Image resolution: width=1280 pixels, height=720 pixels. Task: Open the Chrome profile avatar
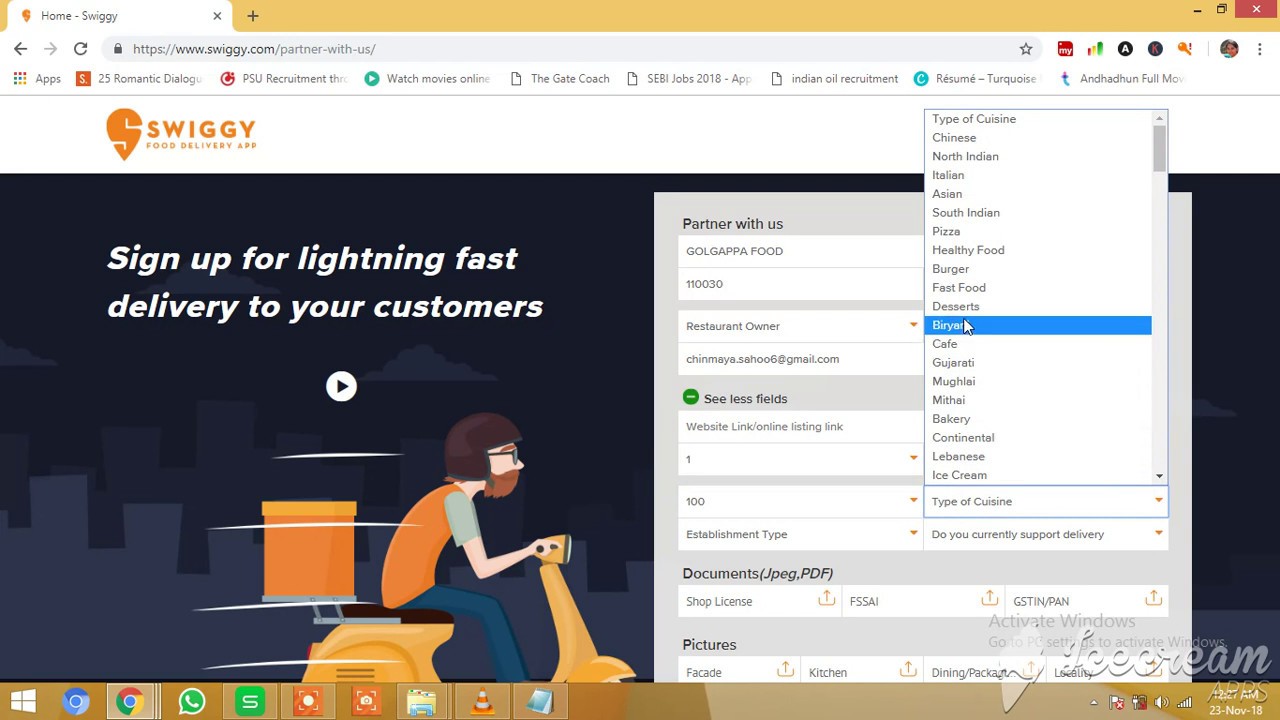click(x=1229, y=49)
